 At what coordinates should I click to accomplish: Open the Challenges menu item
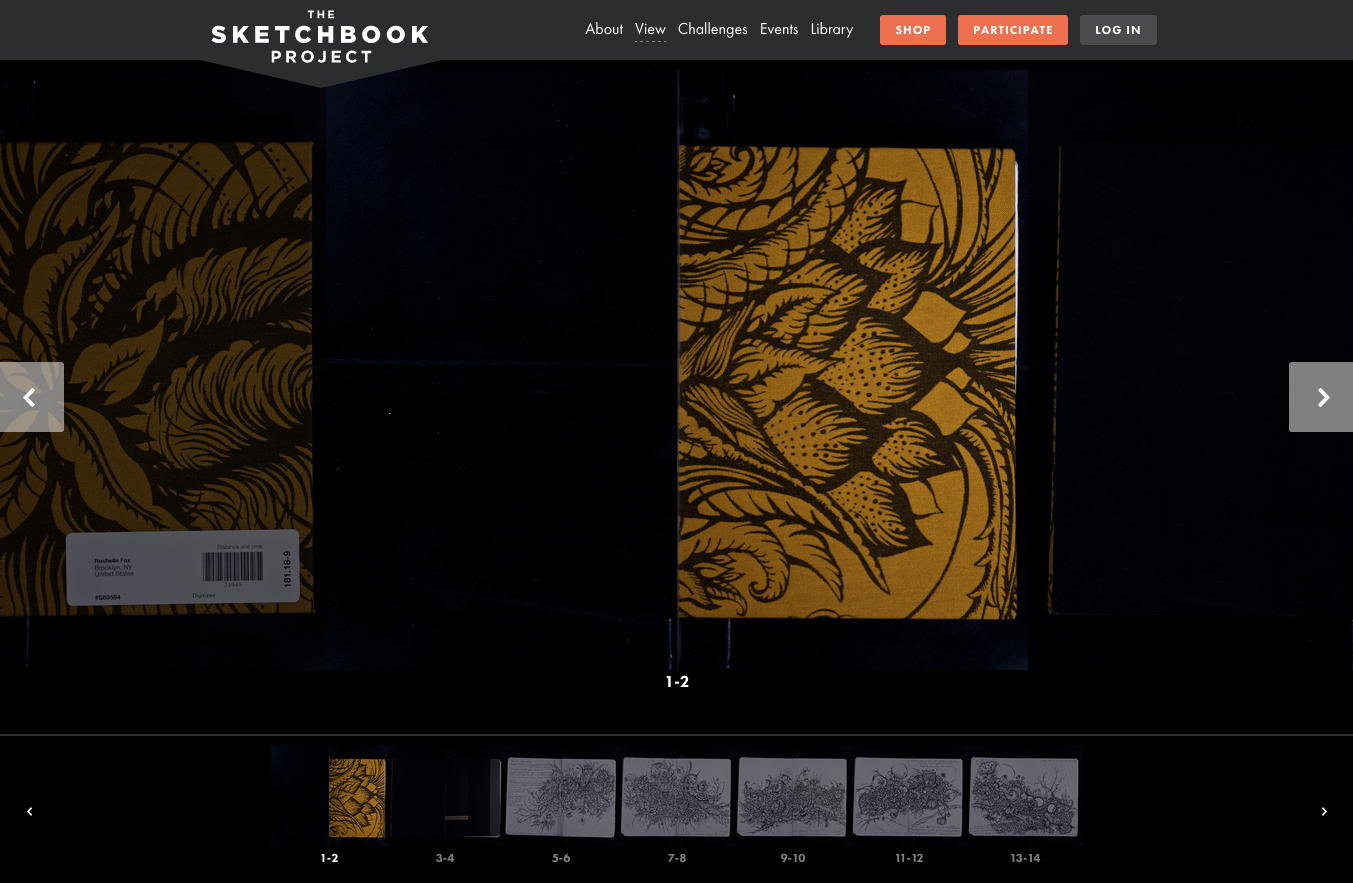713,29
